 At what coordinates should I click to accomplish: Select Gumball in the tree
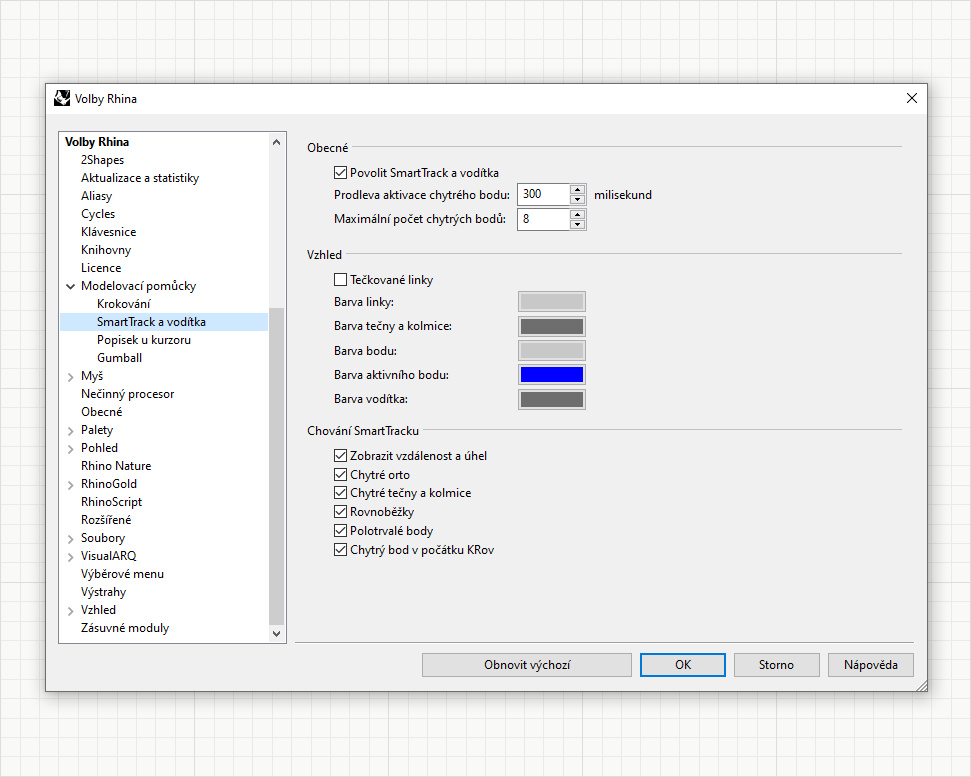[x=120, y=358]
